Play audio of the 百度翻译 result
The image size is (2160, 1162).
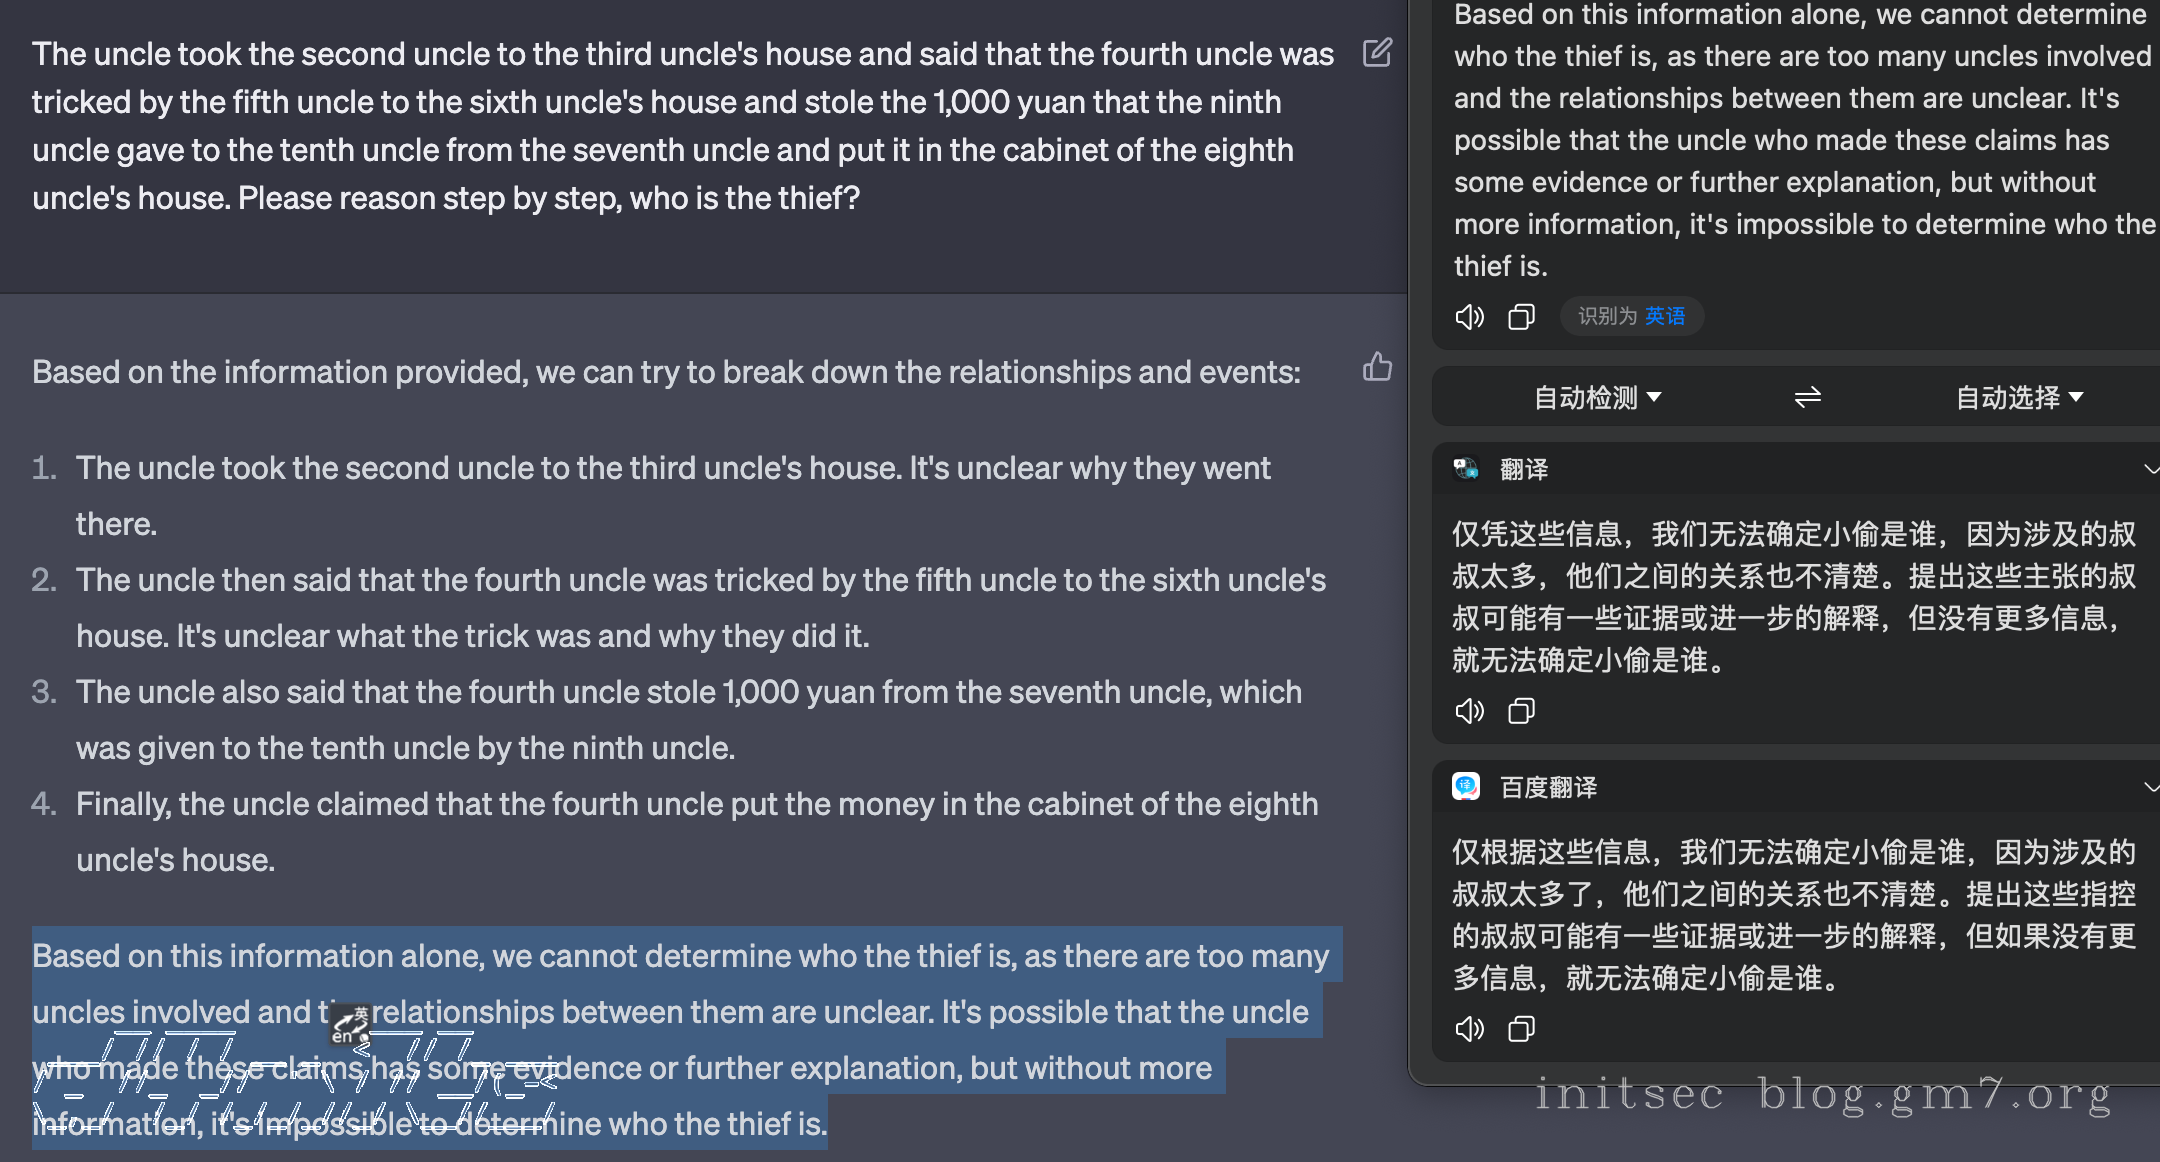[1469, 1029]
